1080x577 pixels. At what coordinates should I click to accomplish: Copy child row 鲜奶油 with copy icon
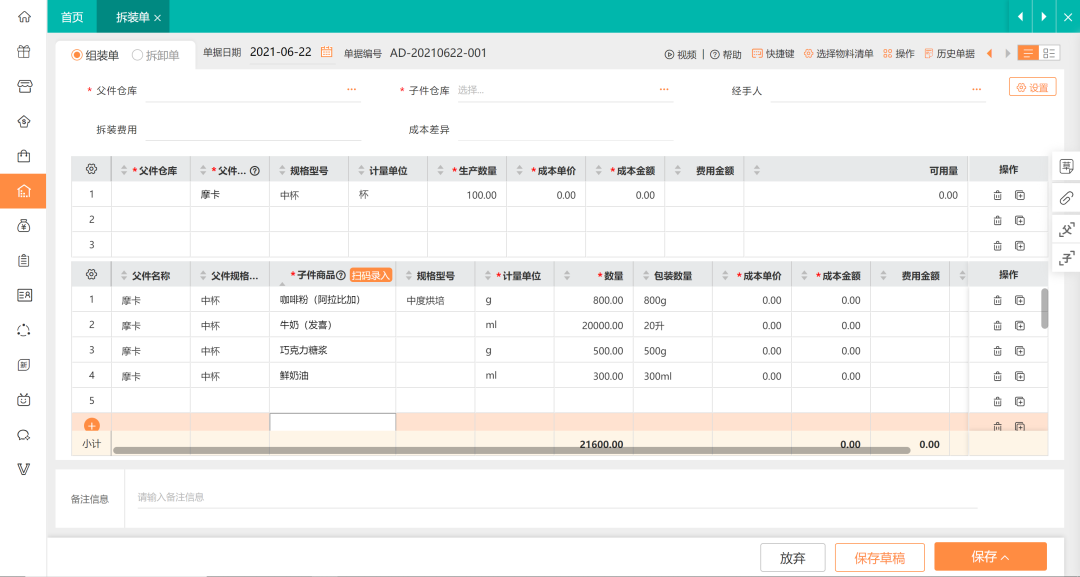(1020, 376)
